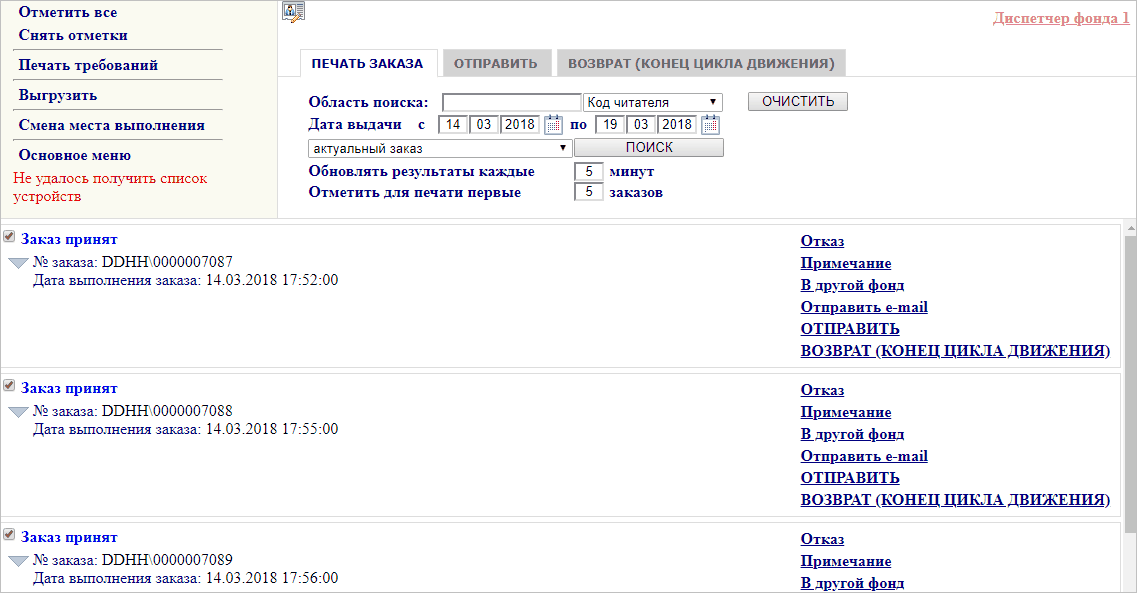This screenshot has width=1137, height=593.
Task: Click the Диспетчер фонда 1 link
Action: point(1060,18)
